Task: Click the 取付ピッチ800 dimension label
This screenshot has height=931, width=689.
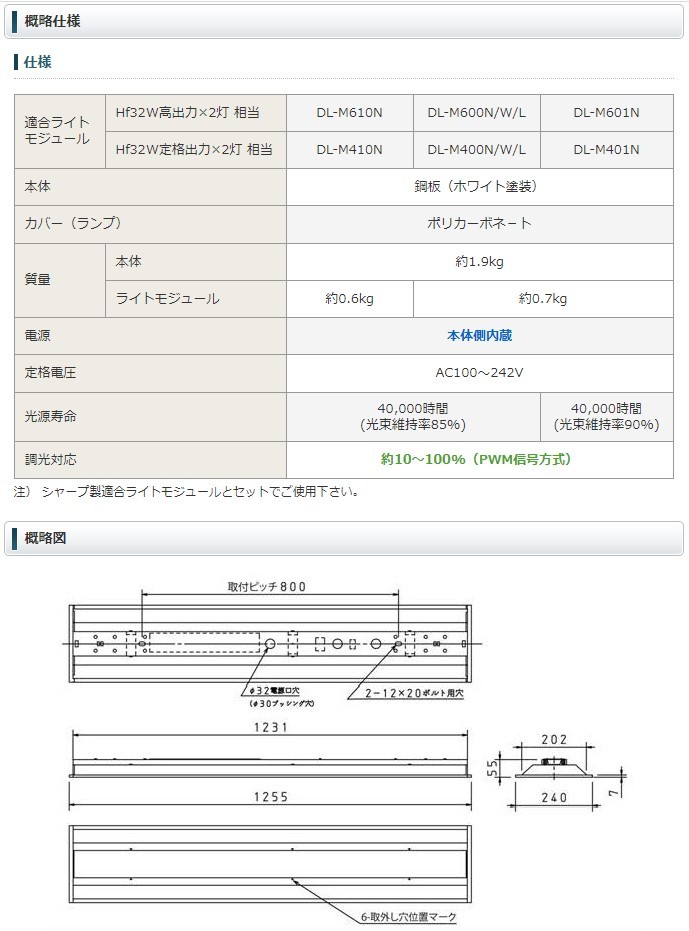Action: click(267, 587)
